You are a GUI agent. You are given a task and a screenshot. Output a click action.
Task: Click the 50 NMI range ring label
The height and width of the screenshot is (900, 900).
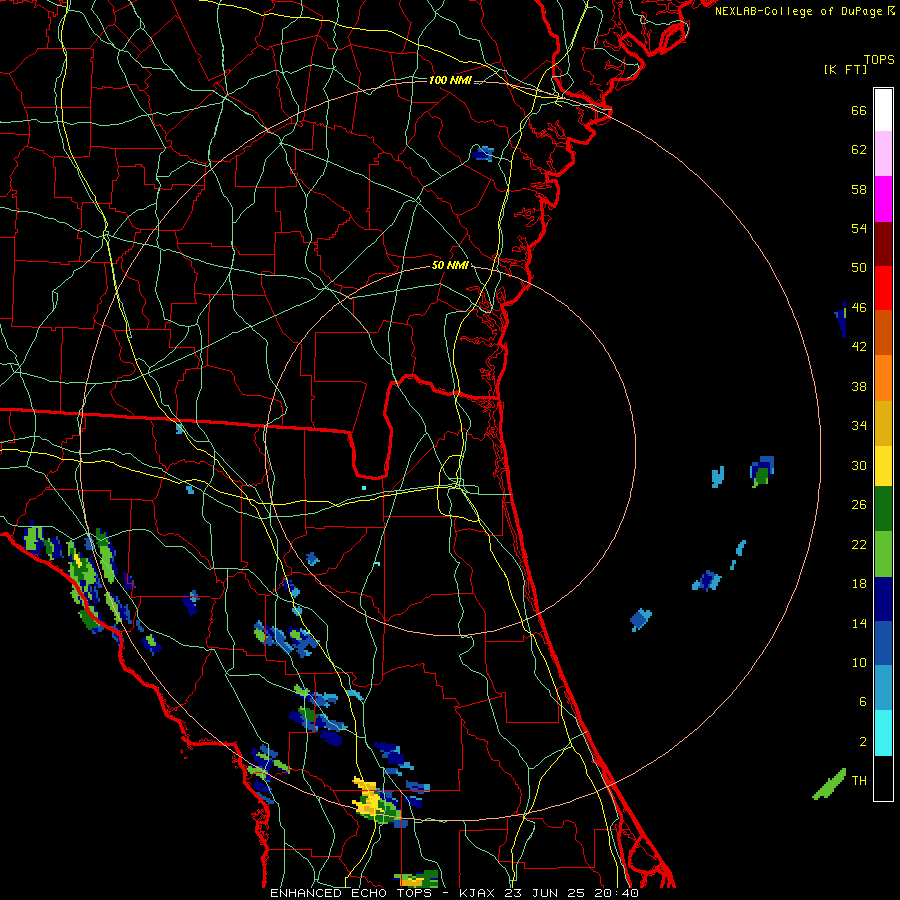coord(450,265)
